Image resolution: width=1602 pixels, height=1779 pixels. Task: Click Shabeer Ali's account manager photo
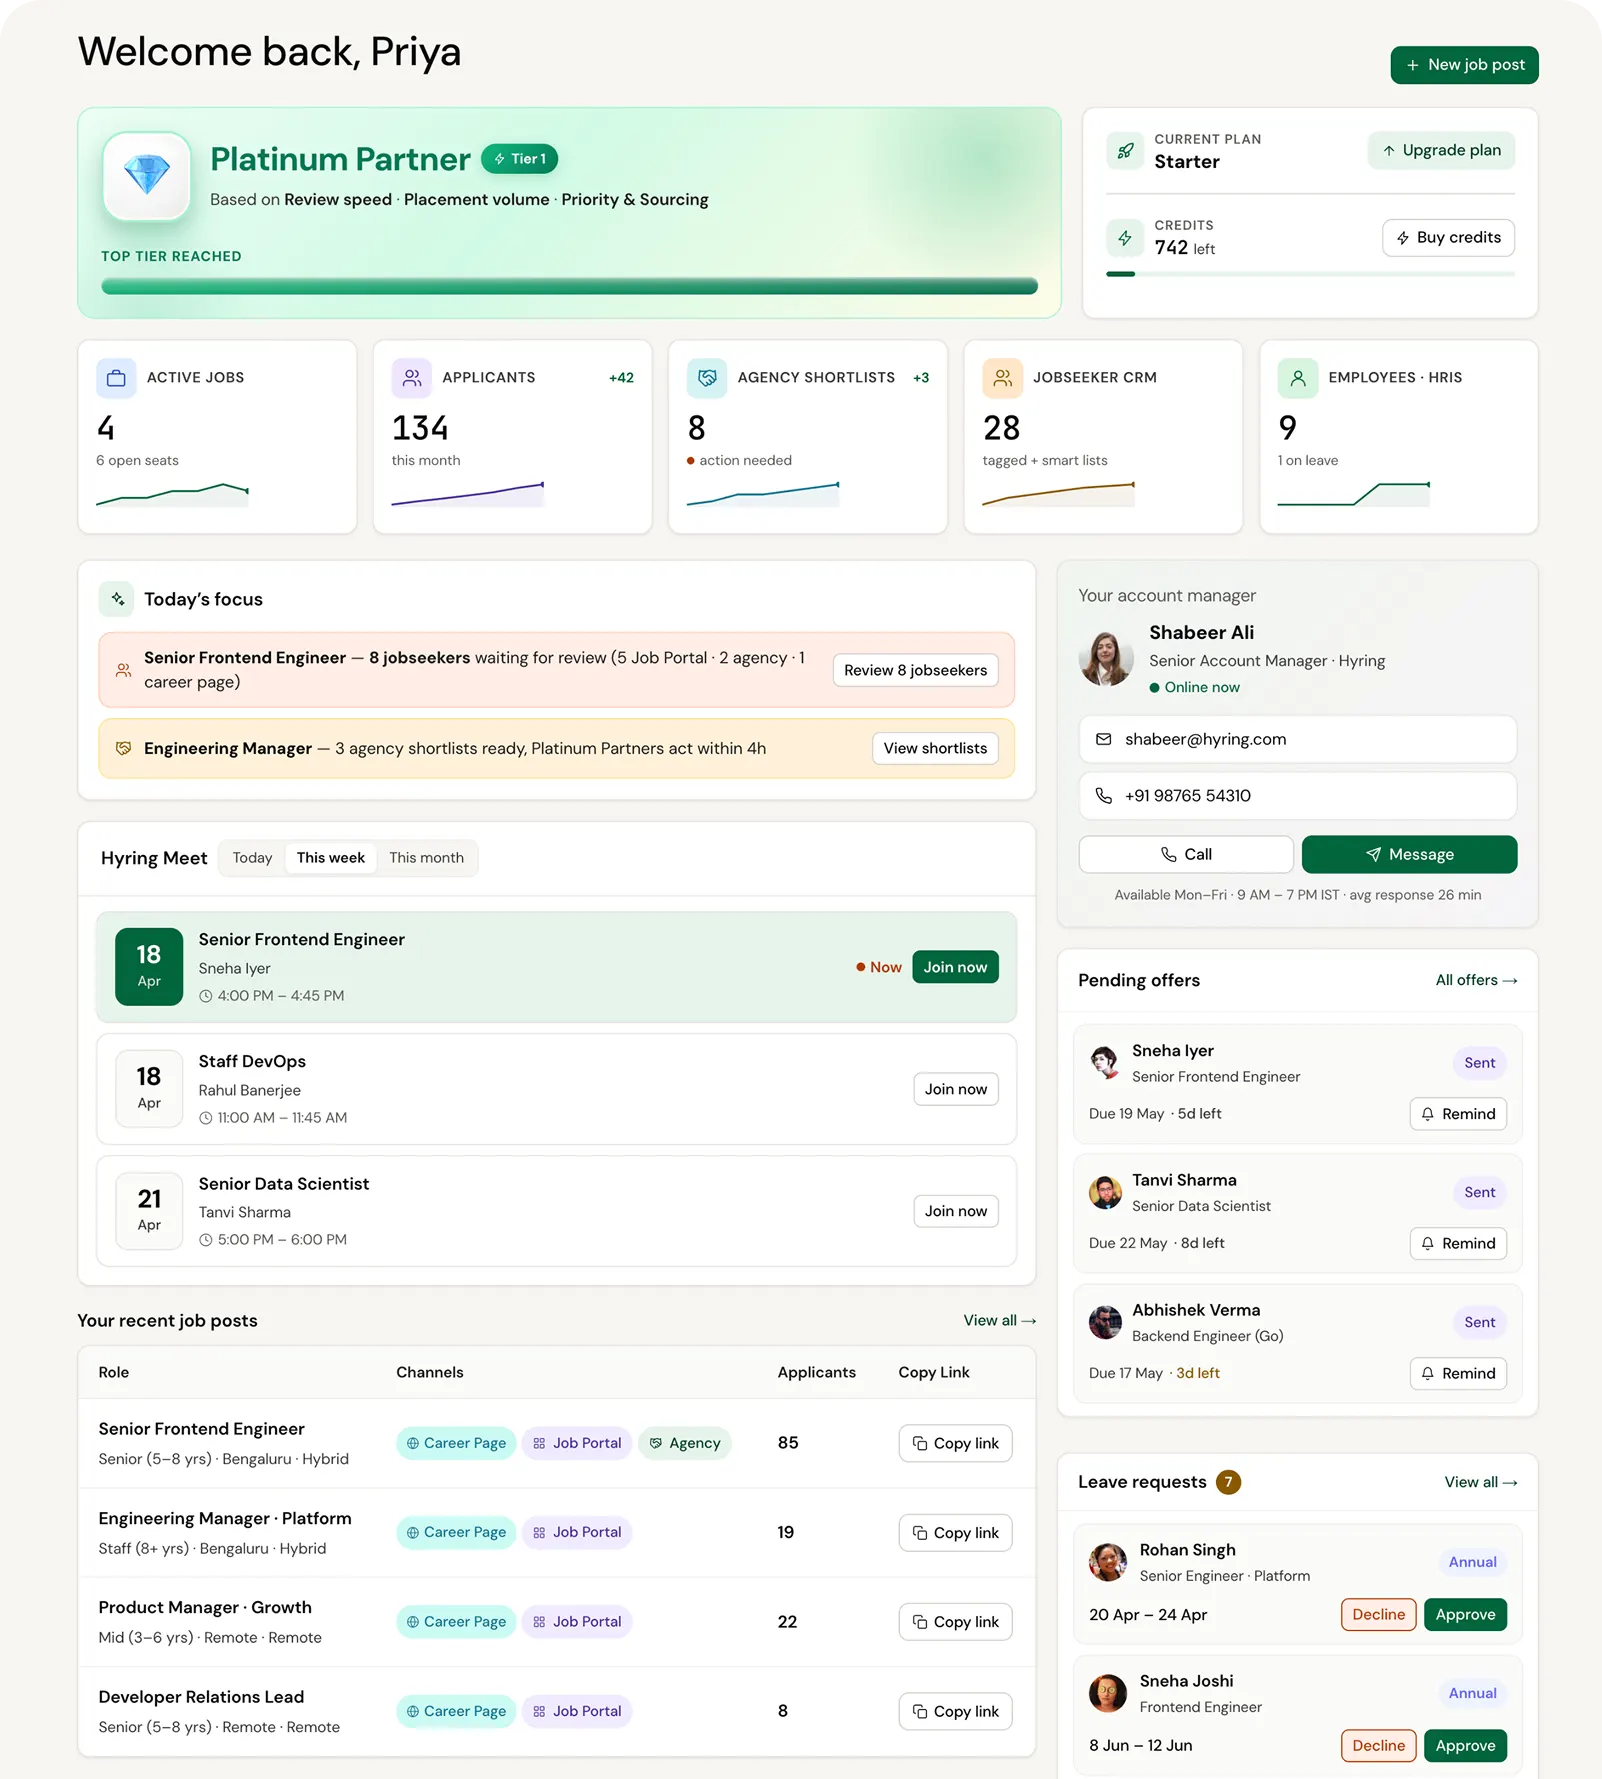pos(1106,659)
